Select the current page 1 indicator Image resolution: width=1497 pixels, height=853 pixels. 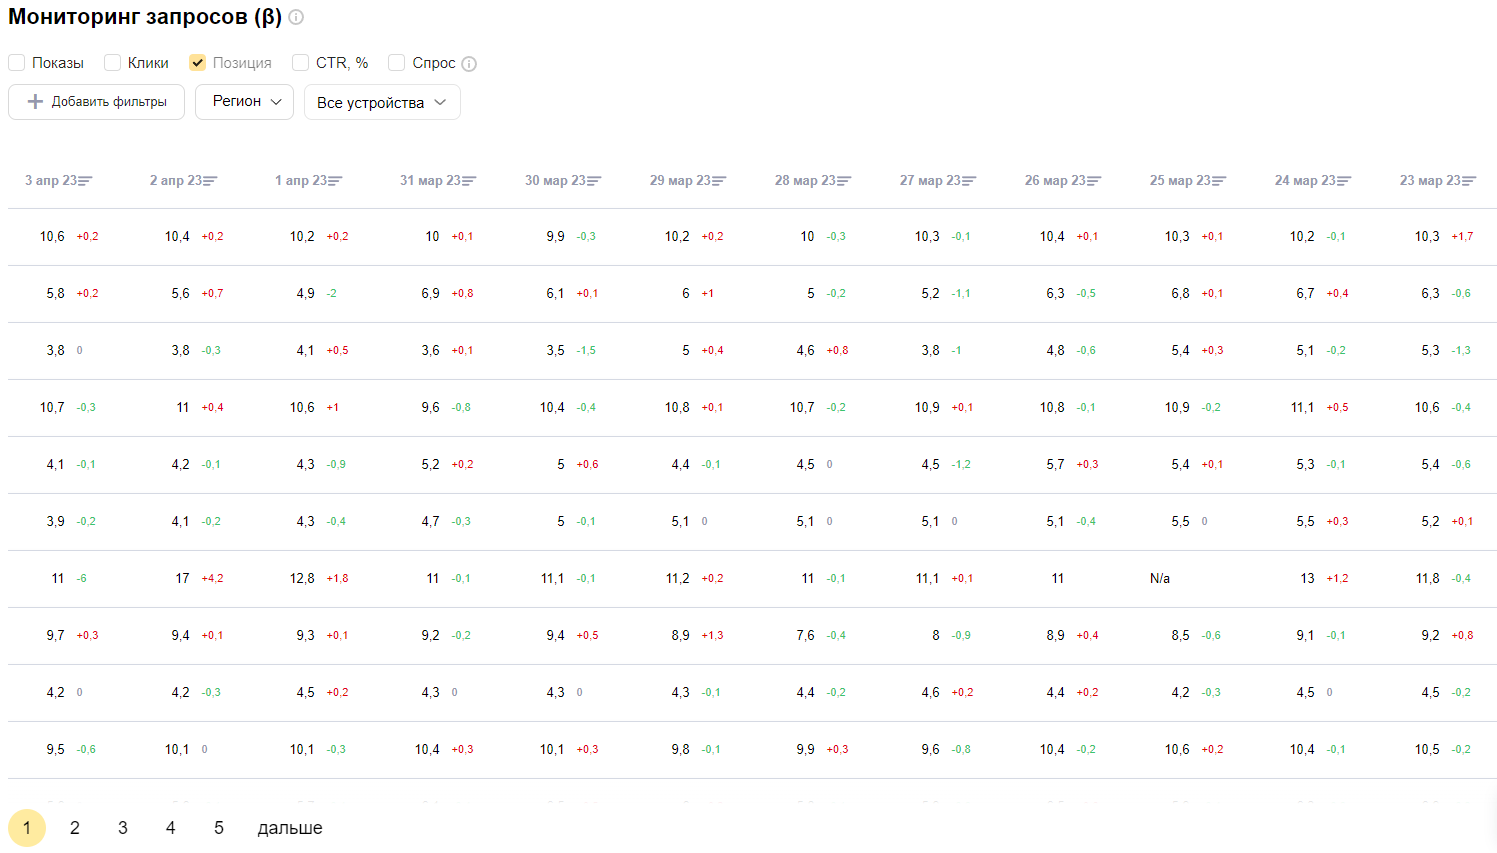(27, 828)
